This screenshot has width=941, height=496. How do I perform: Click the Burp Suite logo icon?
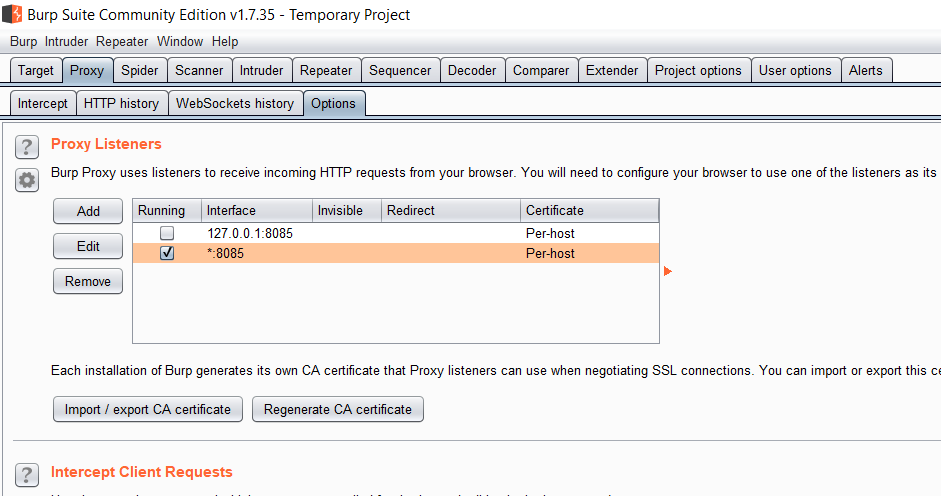13,14
